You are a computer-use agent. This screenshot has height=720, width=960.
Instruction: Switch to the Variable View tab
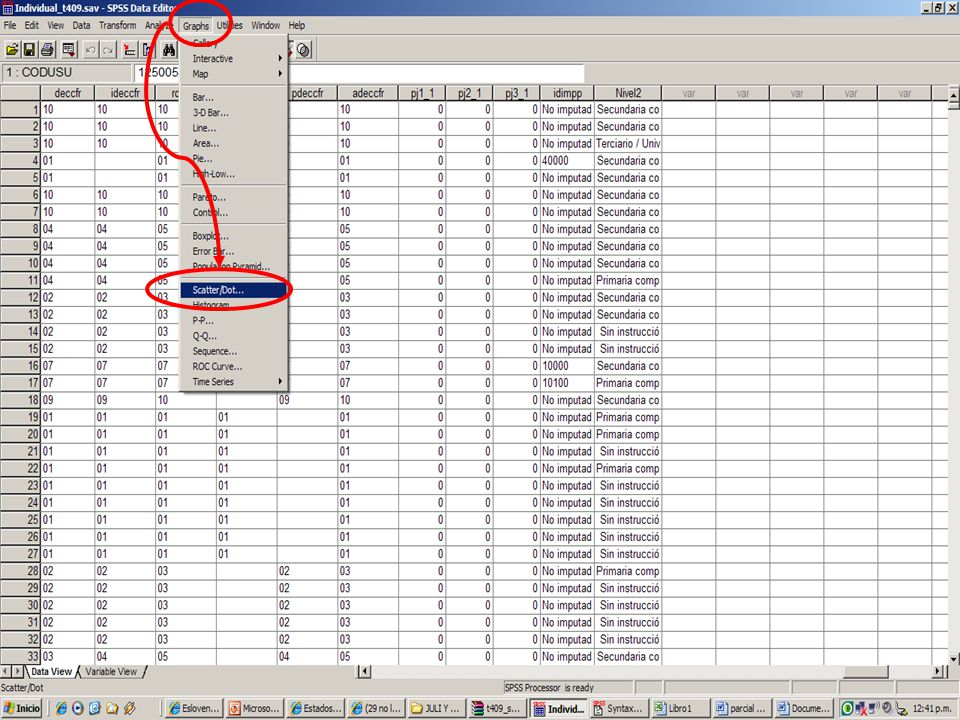[x=111, y=672]
